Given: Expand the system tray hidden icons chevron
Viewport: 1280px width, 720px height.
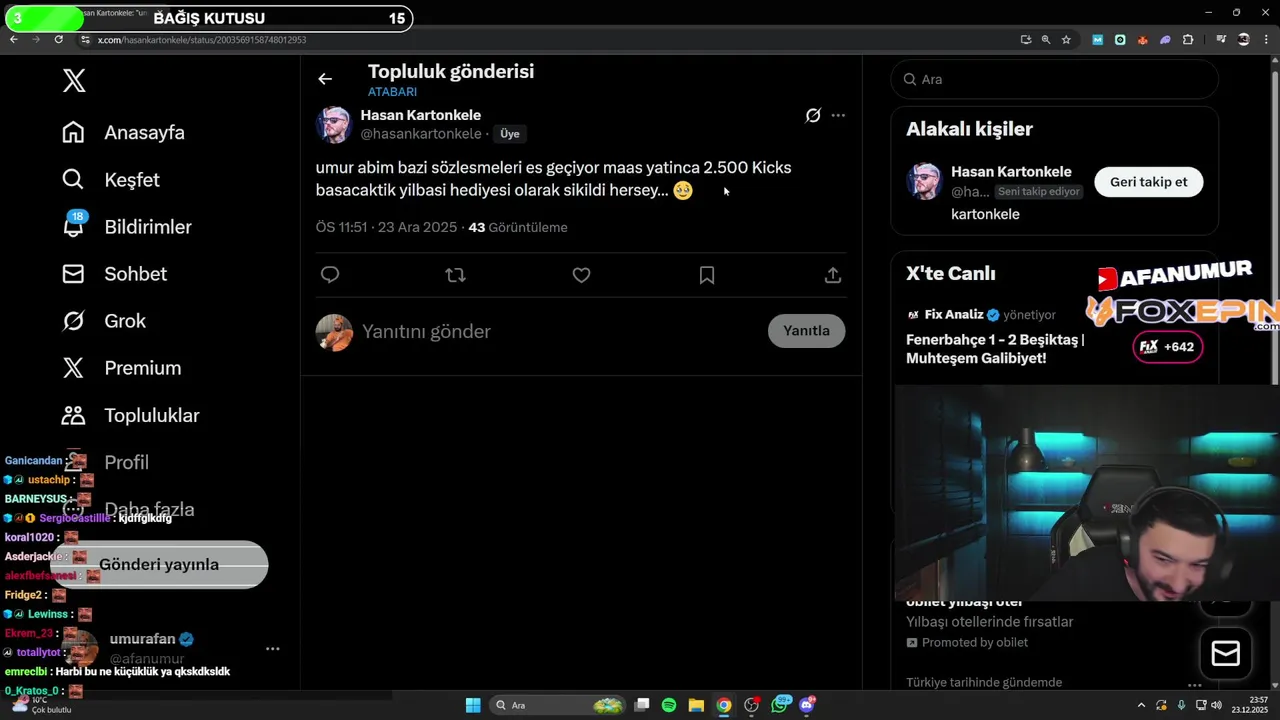Looking at the screenshot, I should [1141, 705].
